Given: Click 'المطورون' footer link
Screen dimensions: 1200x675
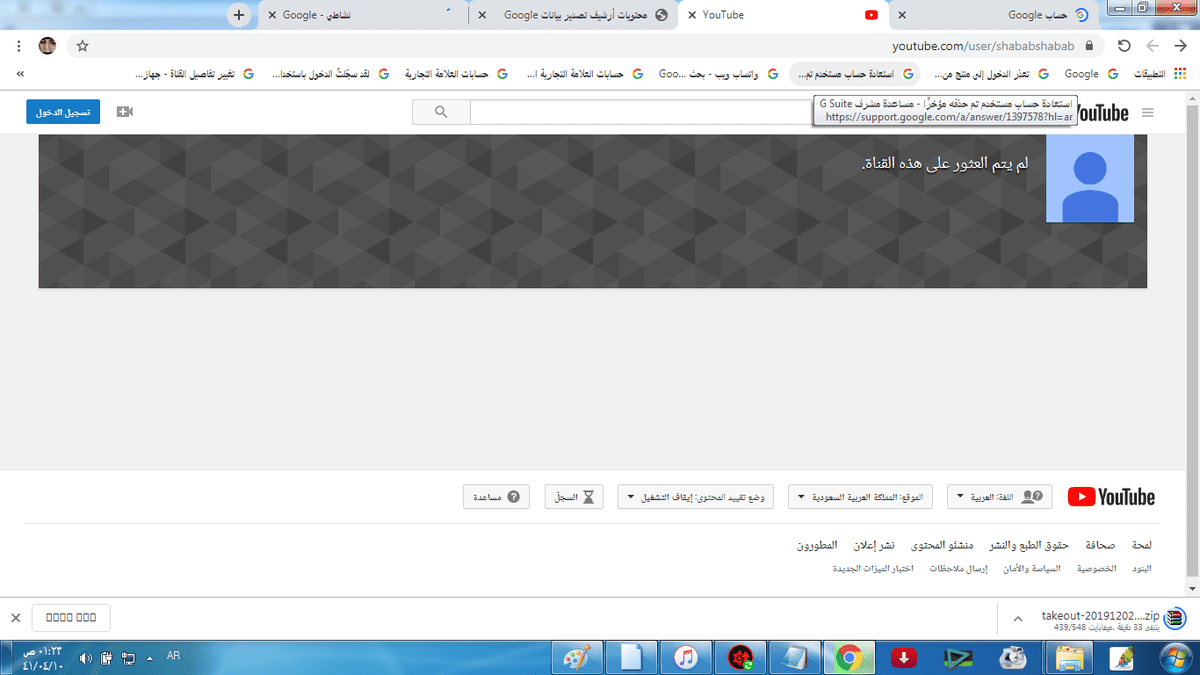Looking at the screenshot, I should tap(818, 546).
